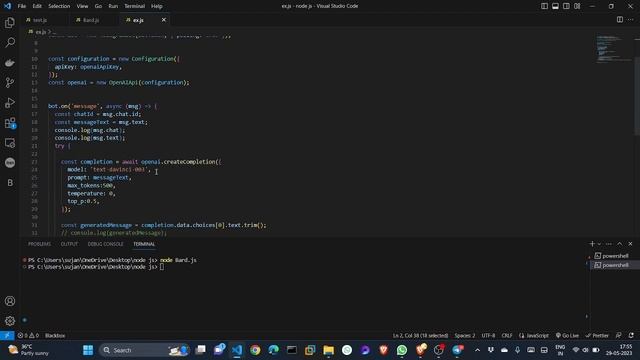640x360 pixels.
Task: Change indentation via Spaces: 2
Action: [465, 336]
